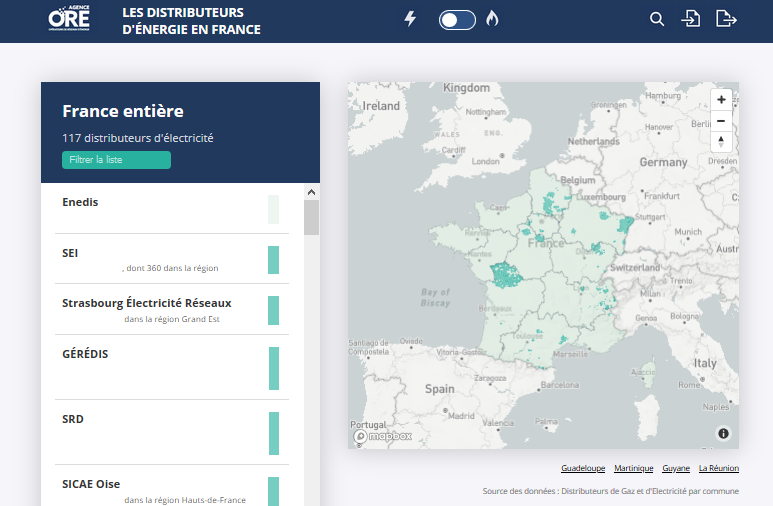773x506 pixels.
Task: Select GÉRÉDIS in the distributor list
Action: click(x=172, y=367)
